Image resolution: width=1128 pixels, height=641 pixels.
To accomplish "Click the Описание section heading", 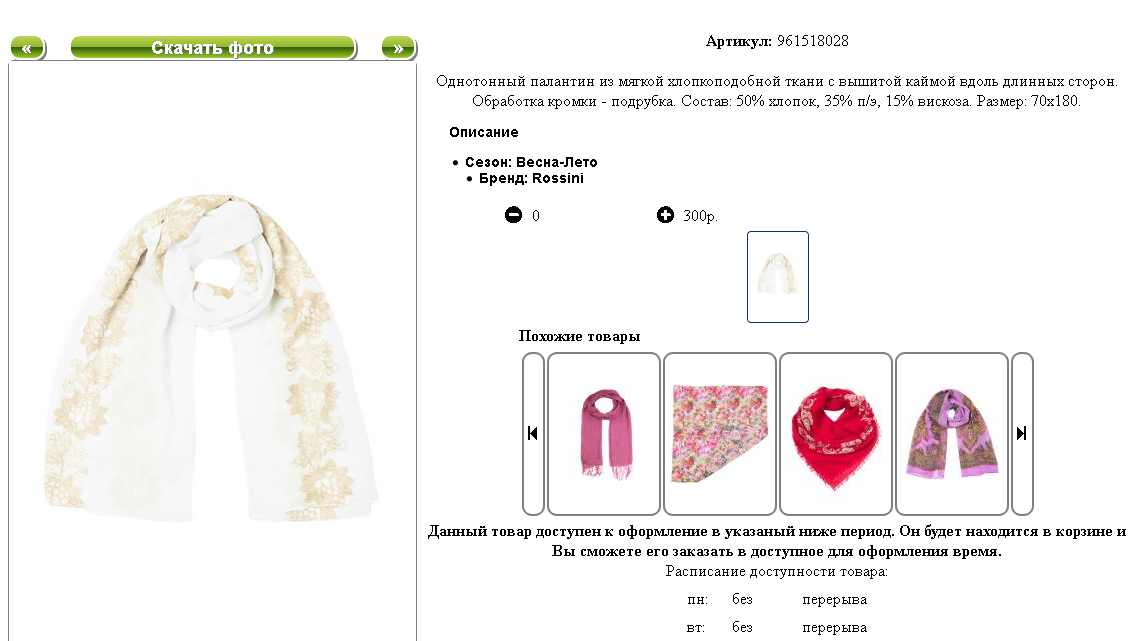I will click(483, 132).
